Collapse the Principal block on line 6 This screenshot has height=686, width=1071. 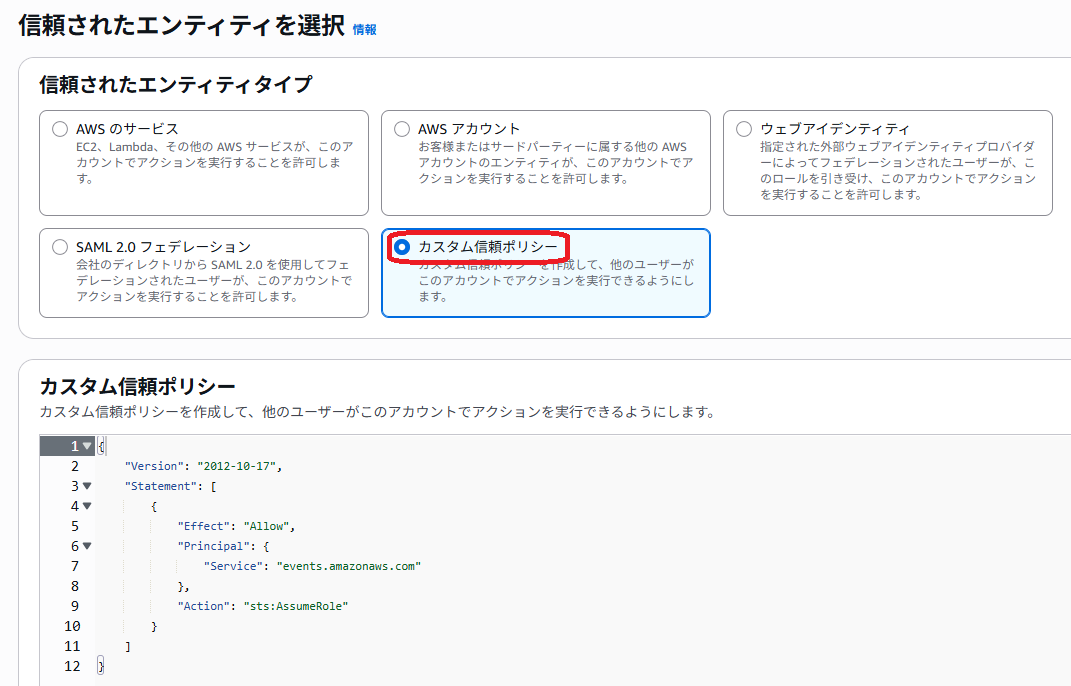point(86,545)
